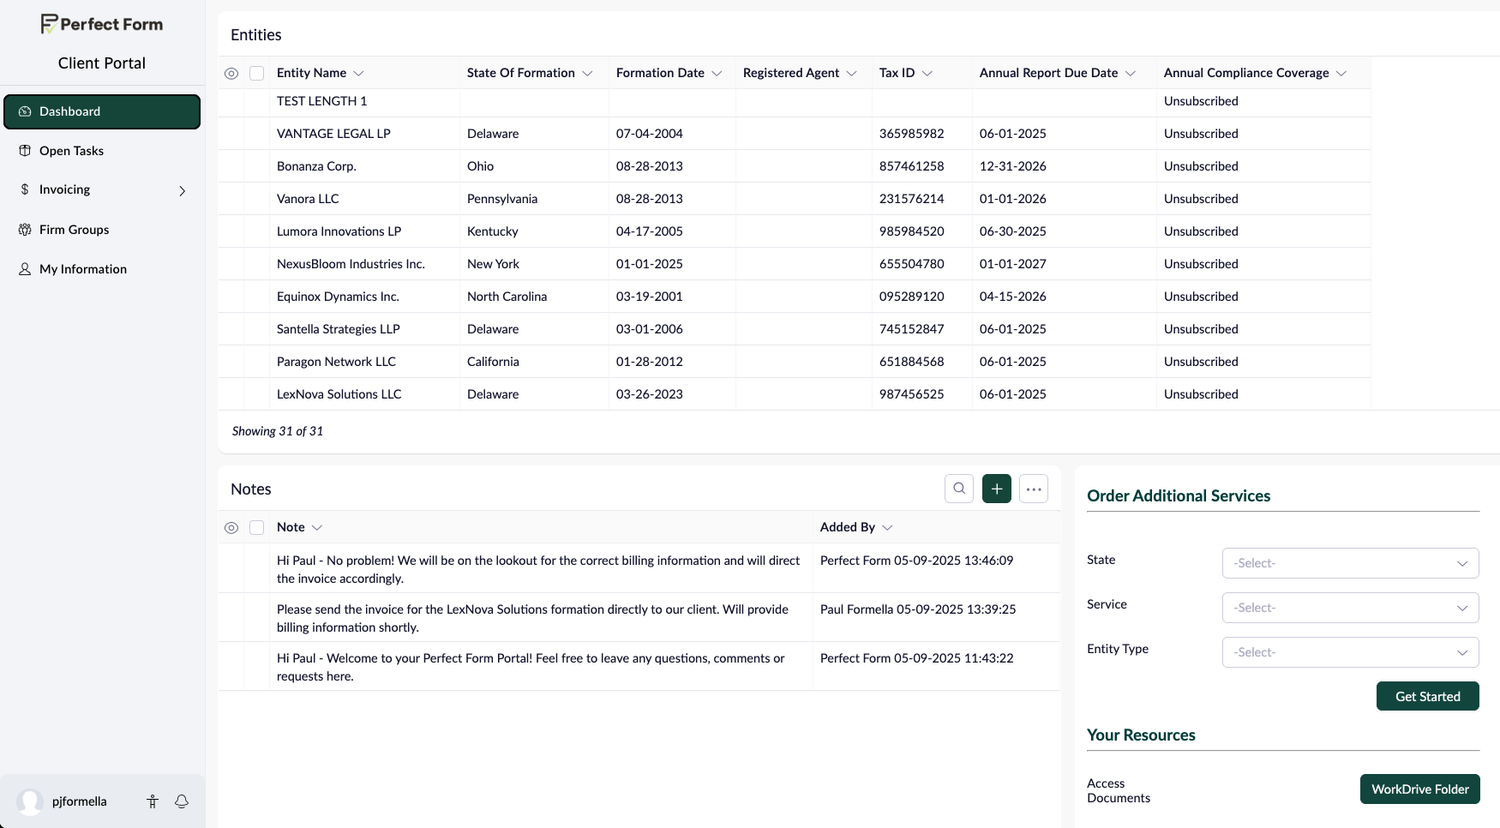Open the Registered Agent column dropdown arrow

[x=852, y=73]
